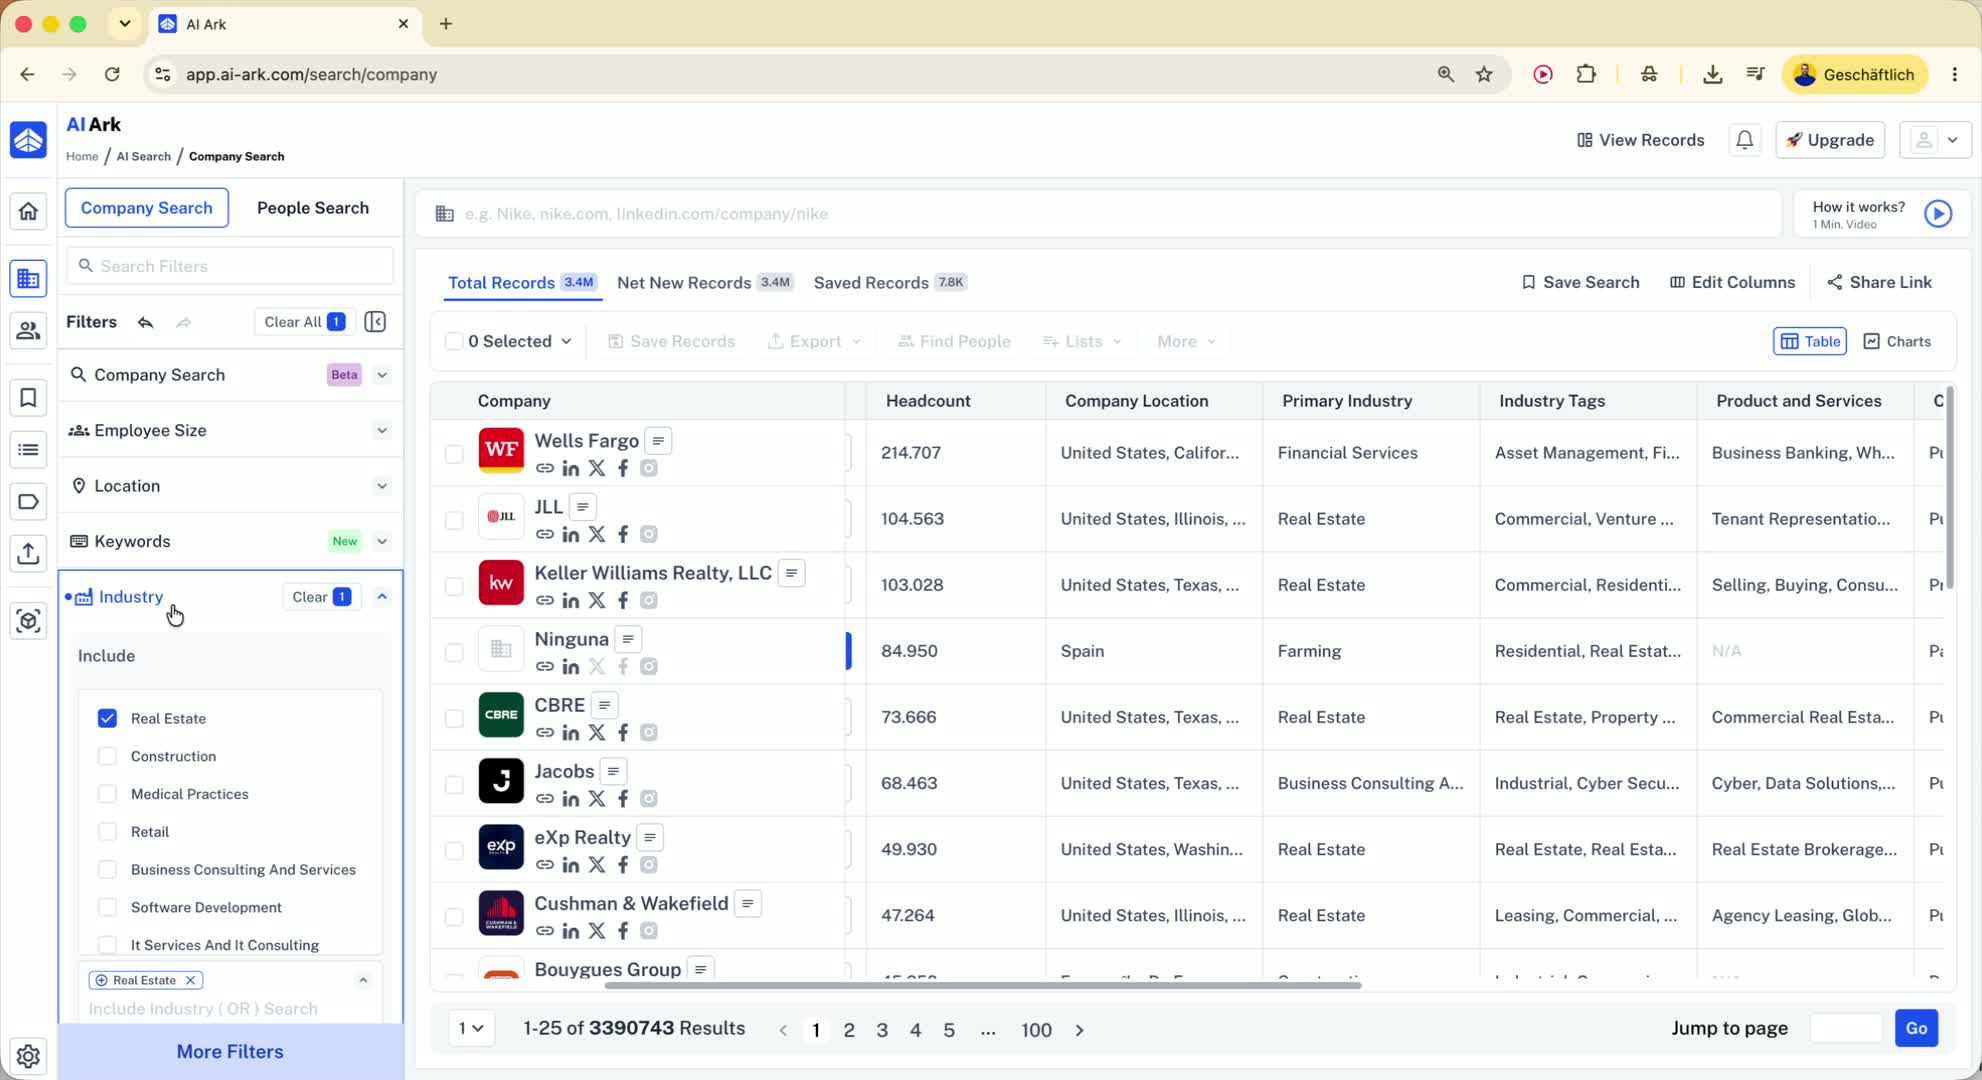This screenshot has width=1982, height=1080.
Task: Open the lists icon in left sidebar
Action: 28,450
